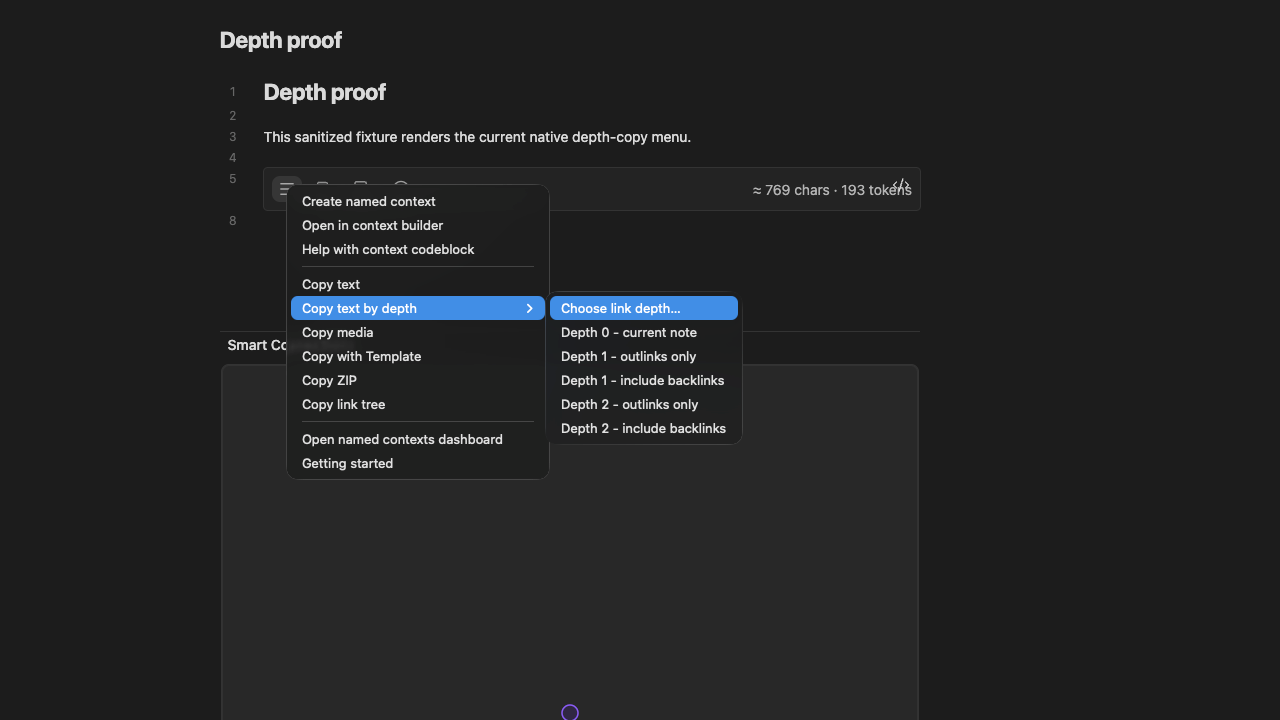This screenshot has height=720, width=1280.
Task: Select Depth 1 - include backlinks
Action: tap(644, 380)
